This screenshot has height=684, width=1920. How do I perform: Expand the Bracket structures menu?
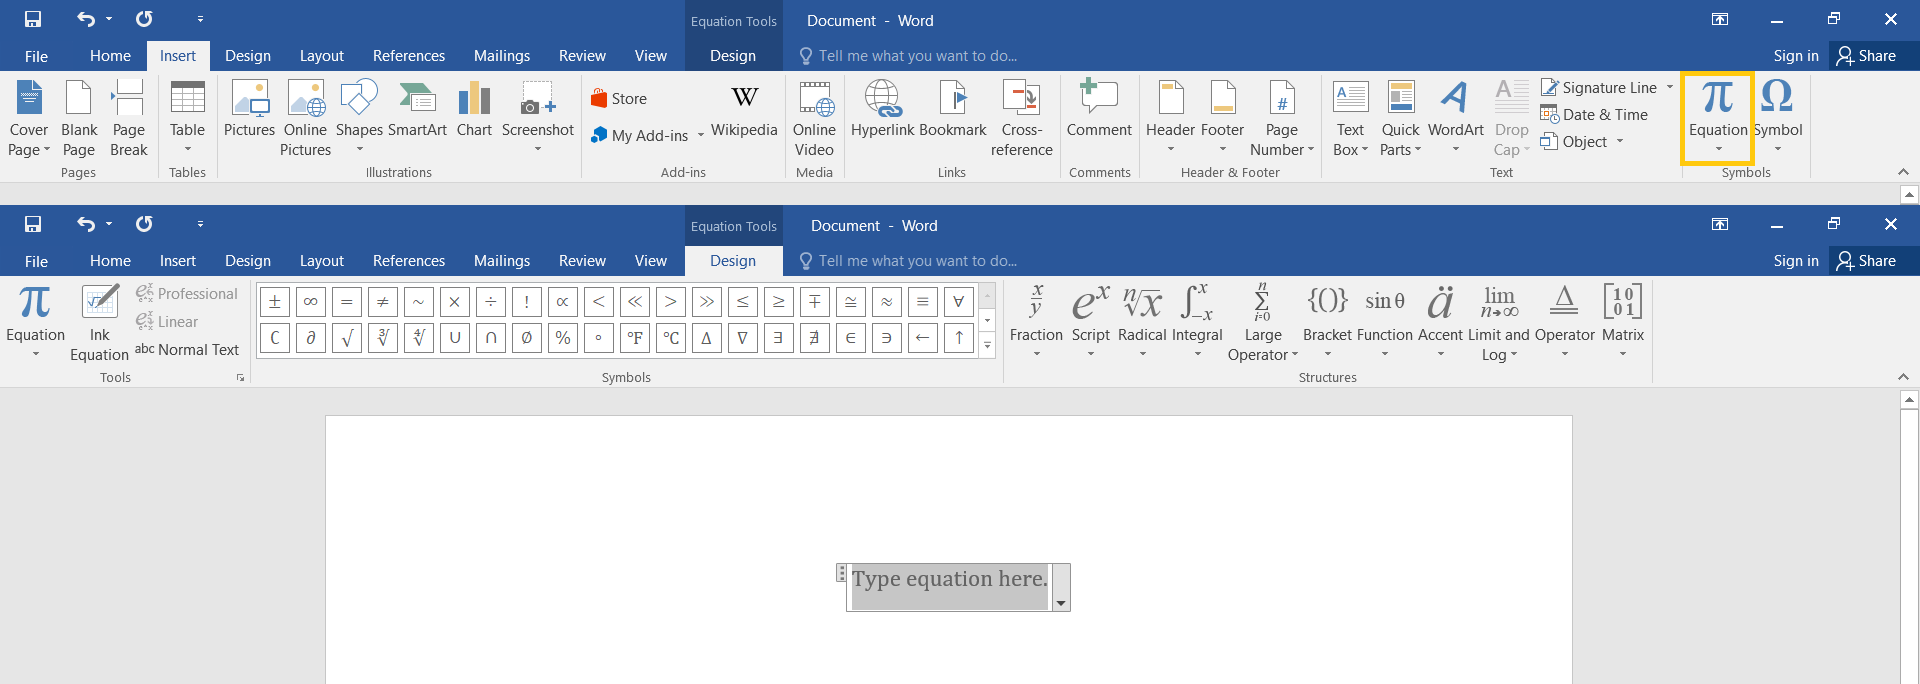[x=1327, y=322]
